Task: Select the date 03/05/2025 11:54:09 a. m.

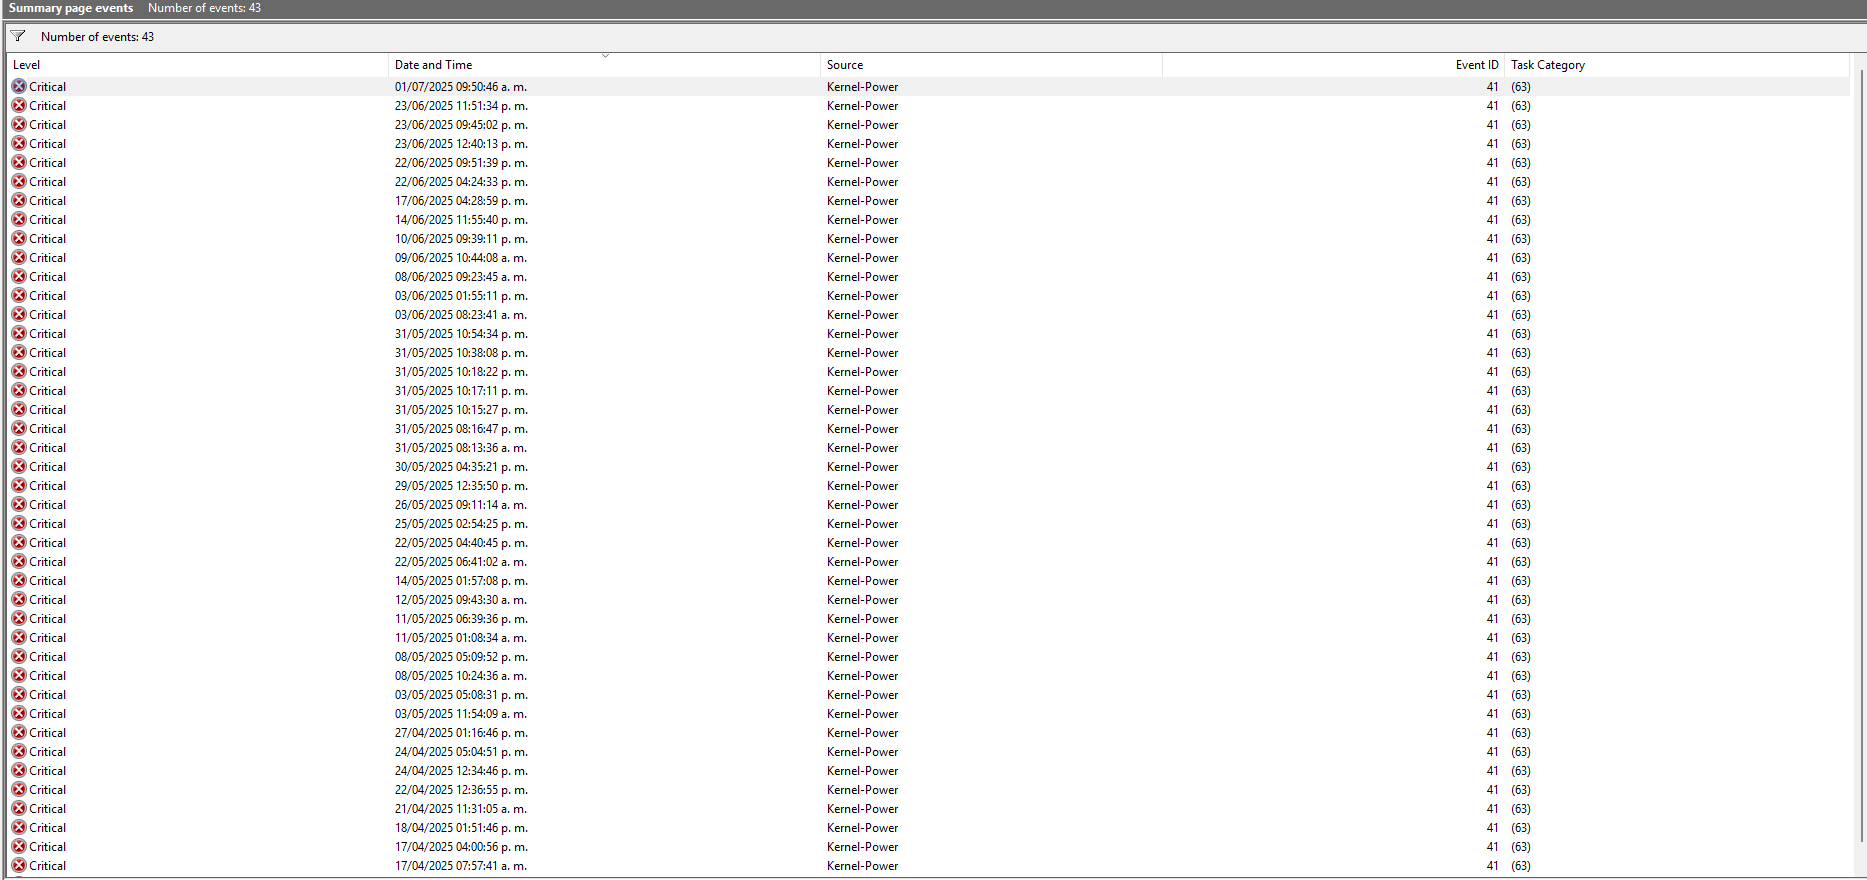Action: pos(461,714)
